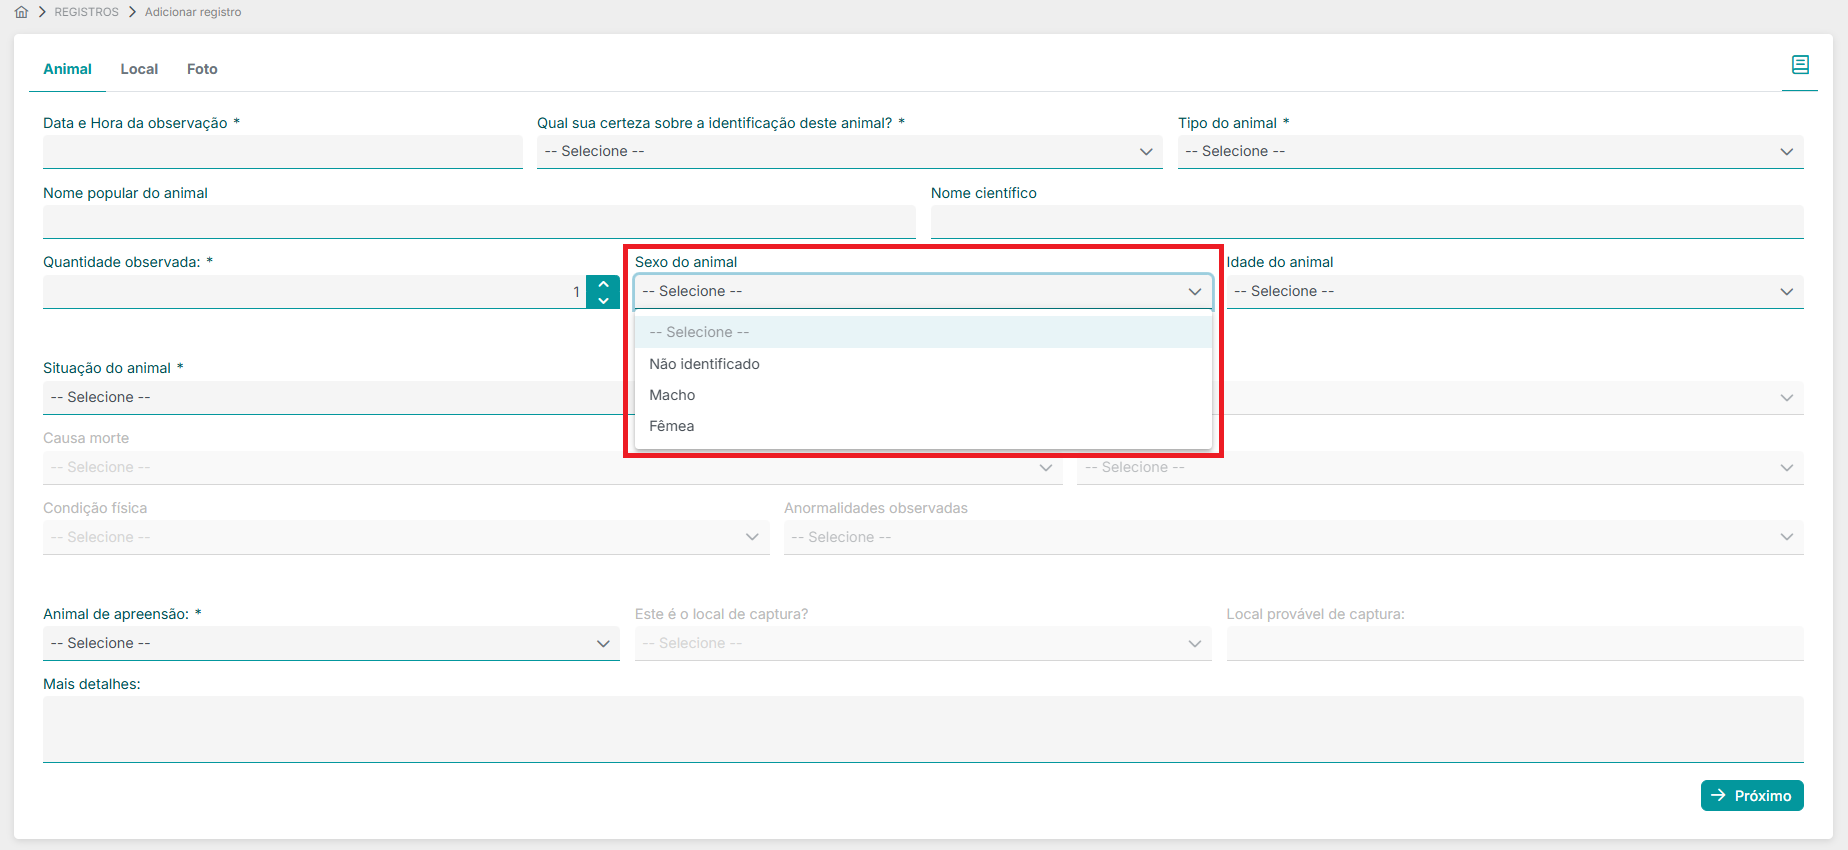Viewport: 1848px width, 850px height.
Task: Click the Mais detalhes text area
Action: [922, 728]
